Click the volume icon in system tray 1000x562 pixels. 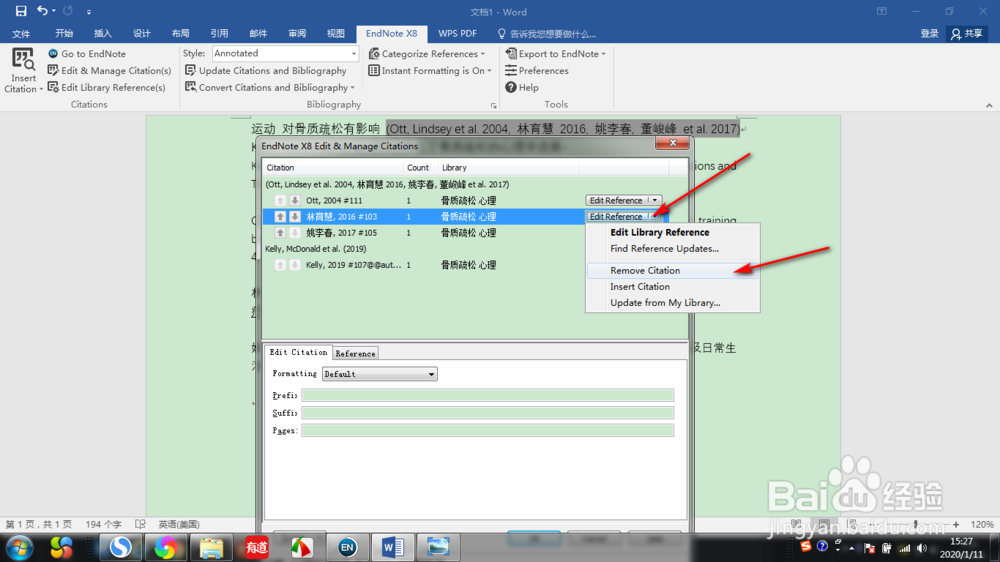(922, 548)
